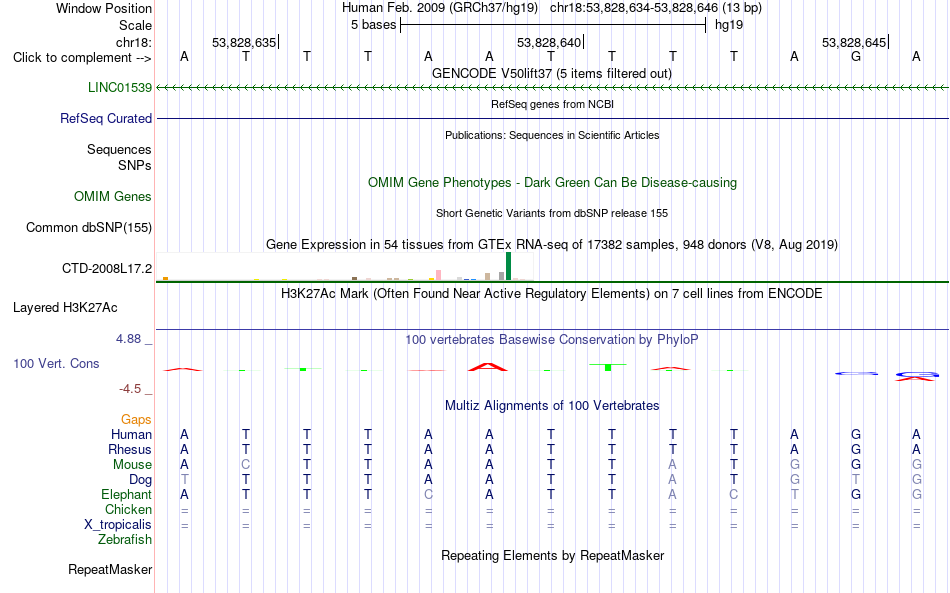The height and width of the screenshot is (593, 950).
Task: Click the Common dbSNP(155) label
Action: coord(88,227)
